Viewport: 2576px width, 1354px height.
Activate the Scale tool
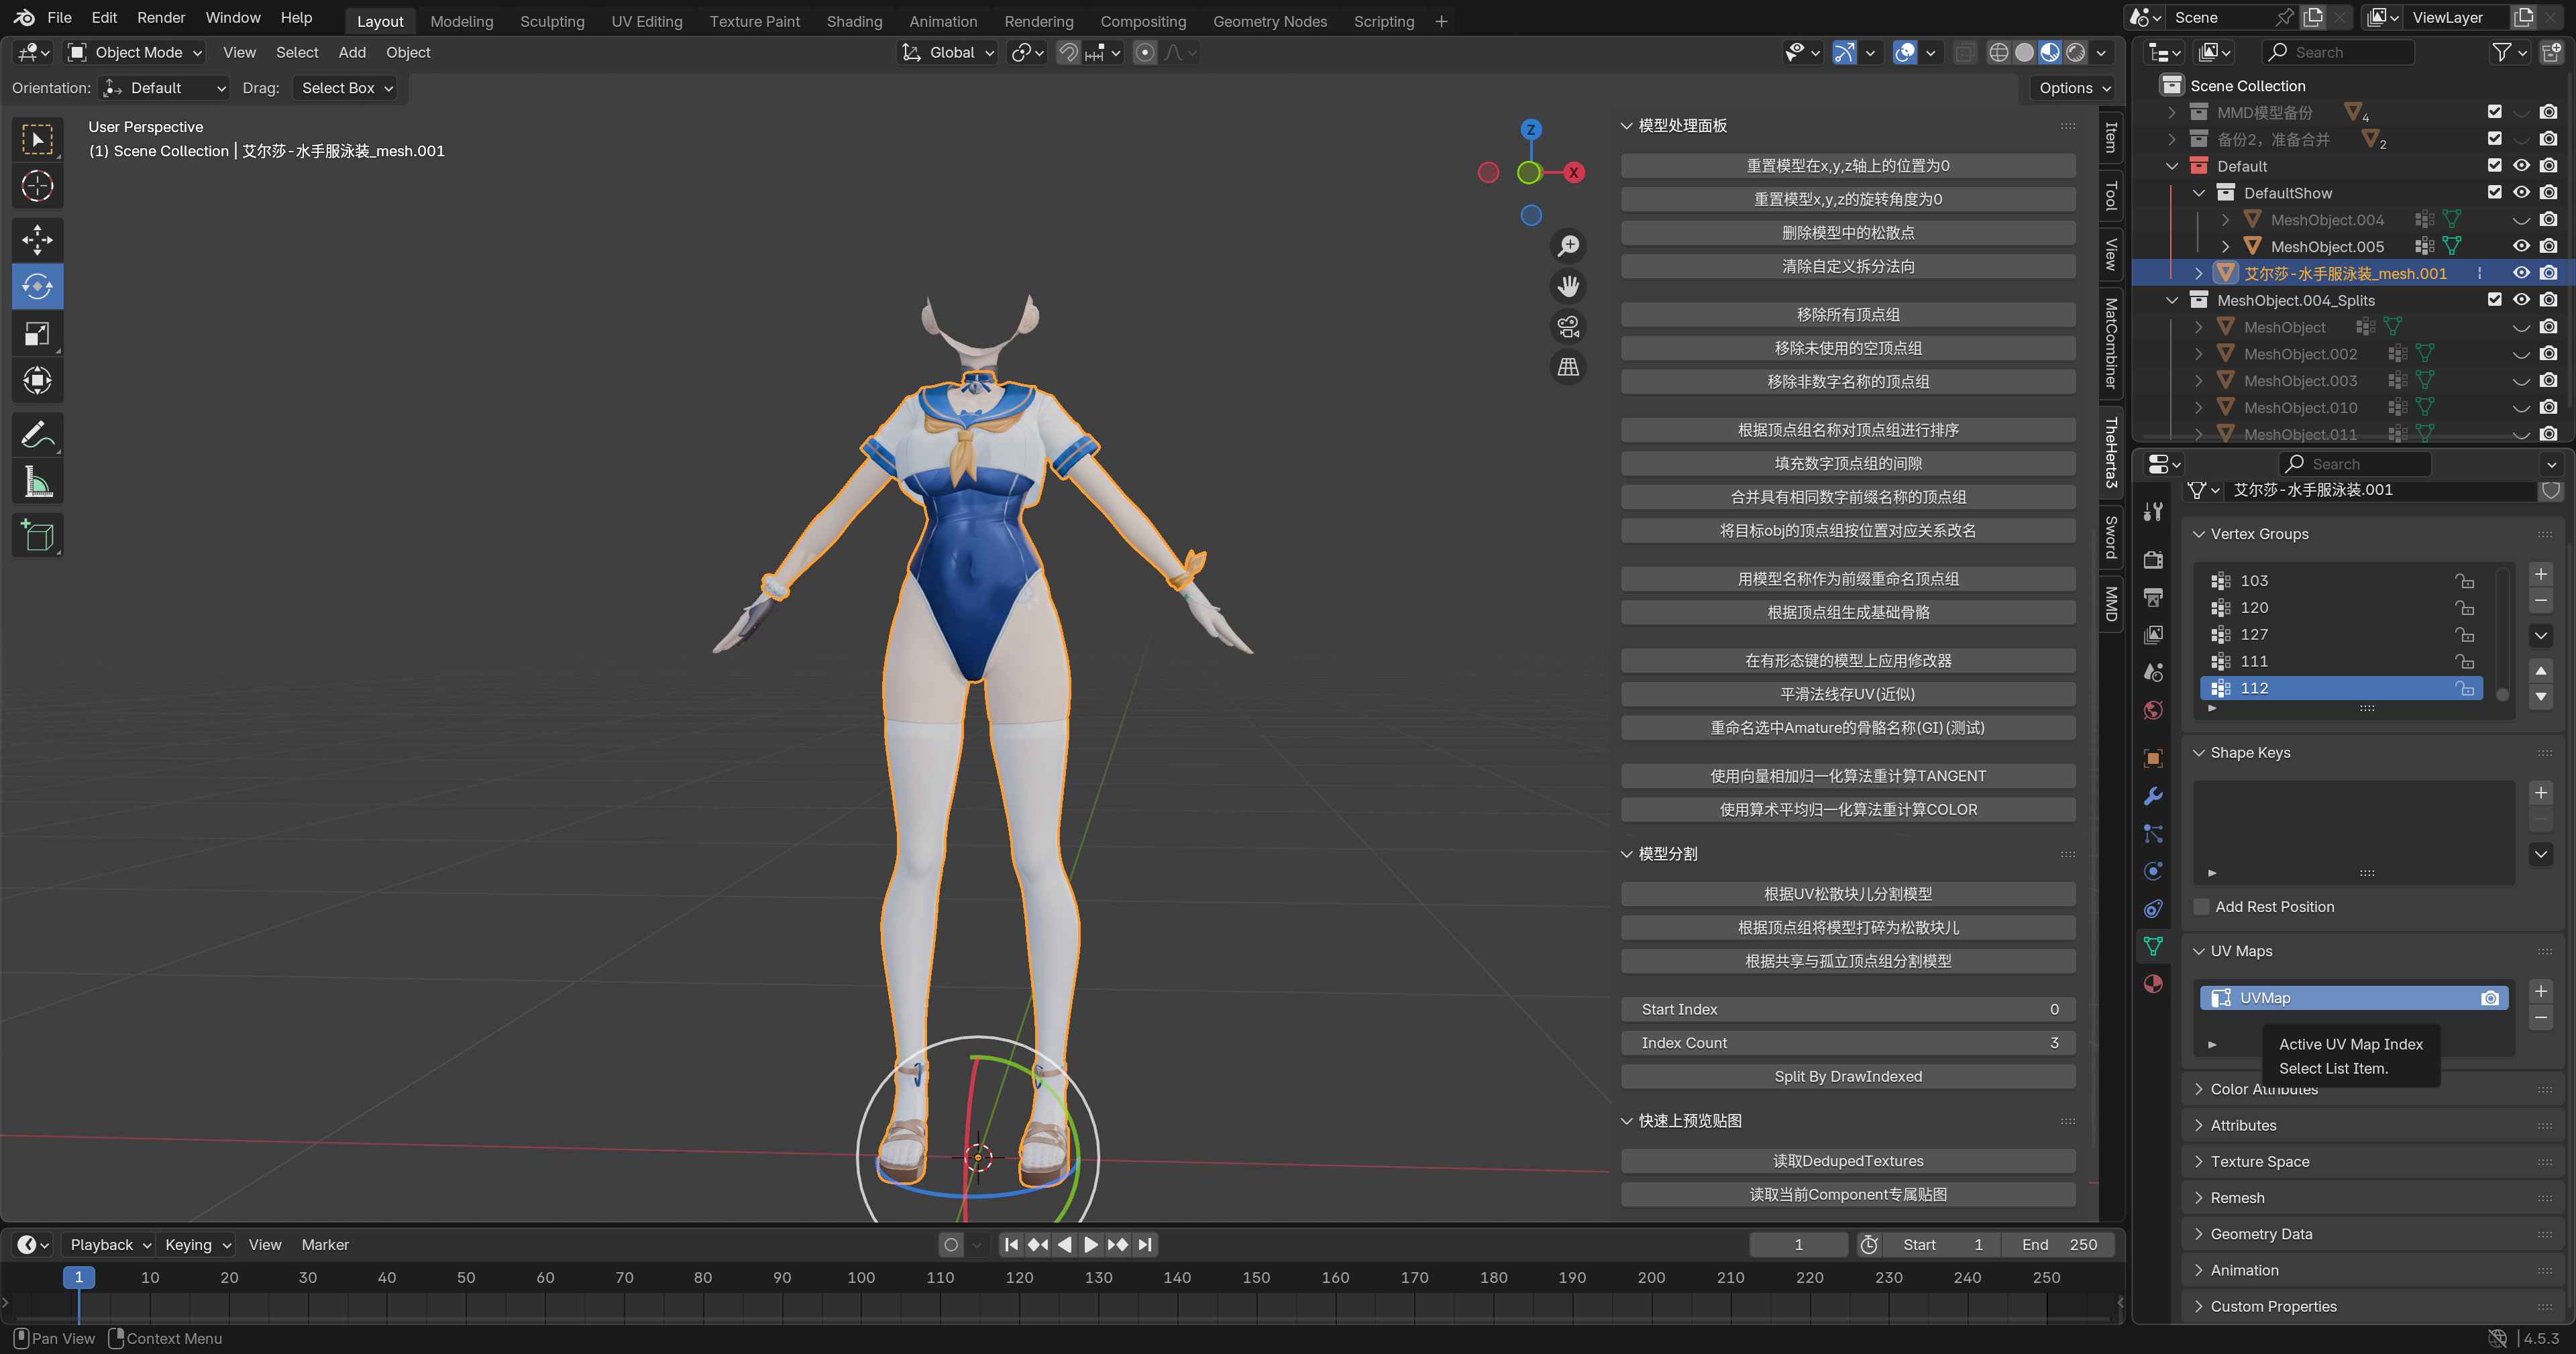click(37, 333)
